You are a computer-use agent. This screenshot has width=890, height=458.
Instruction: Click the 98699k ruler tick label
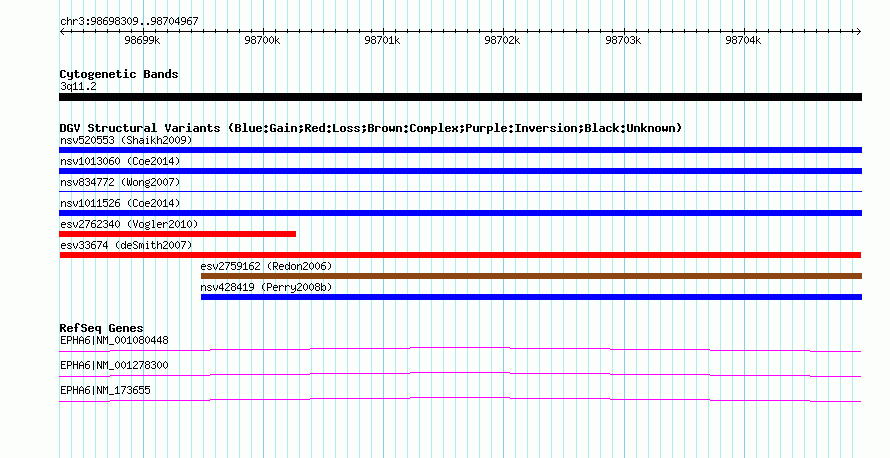(x=142, y=40)
